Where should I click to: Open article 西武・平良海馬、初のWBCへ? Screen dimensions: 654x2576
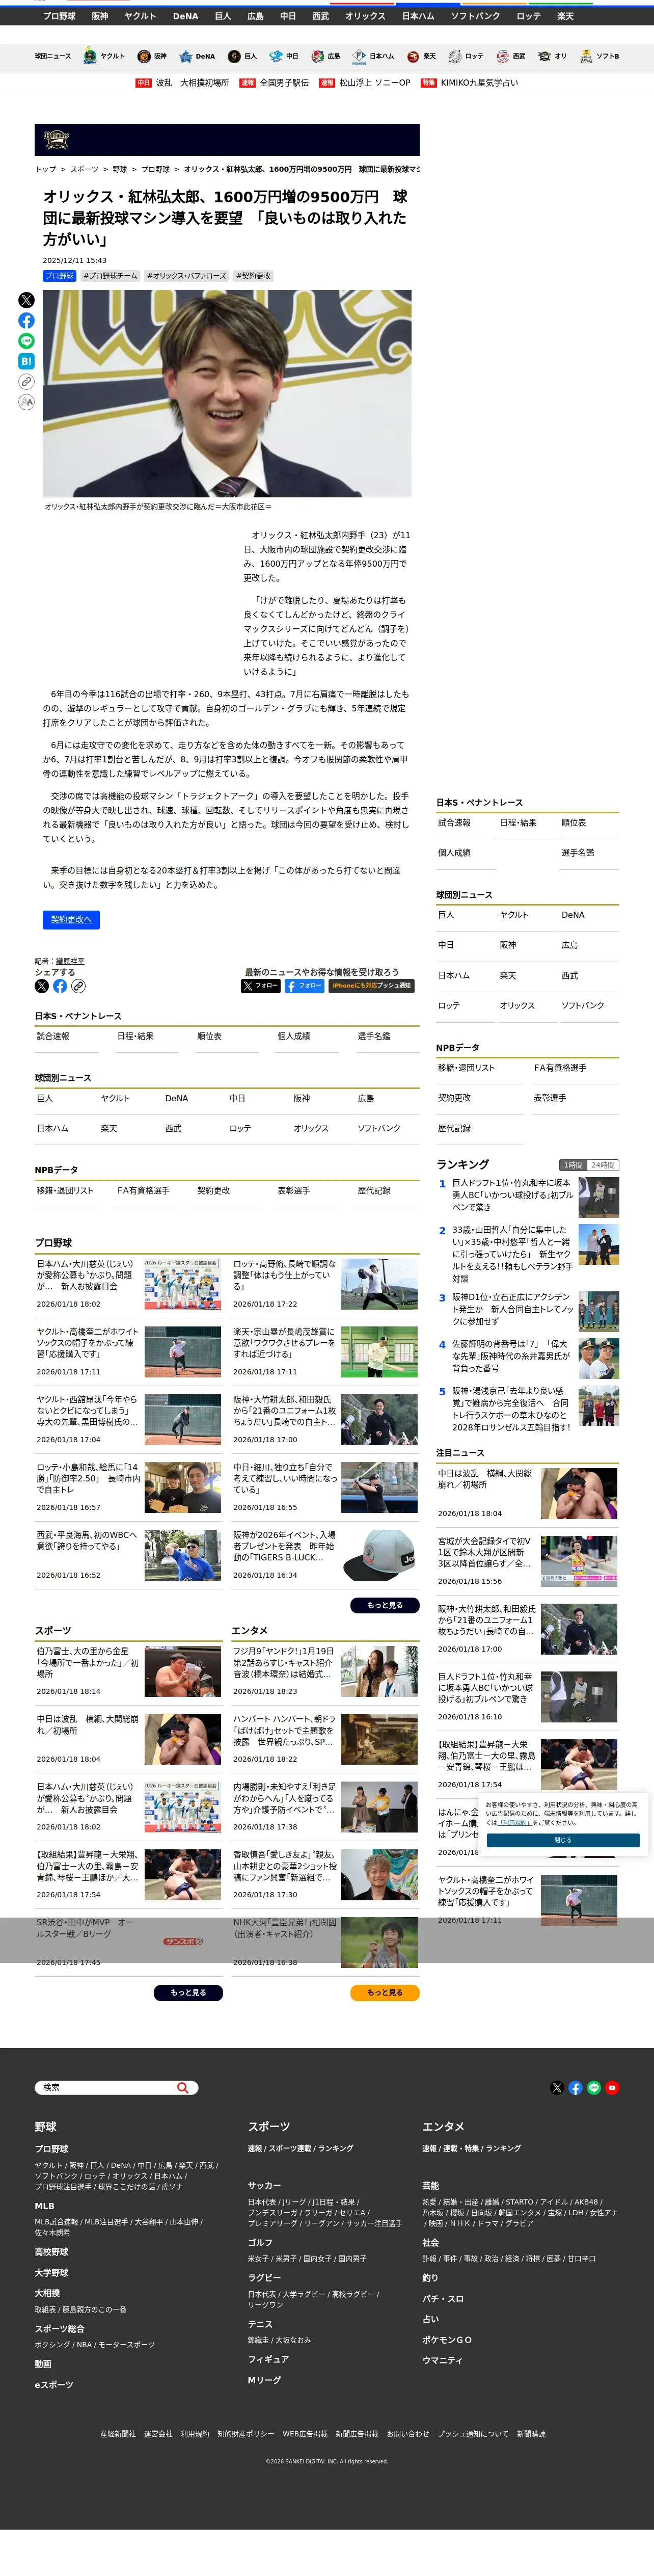point(87,1540)
